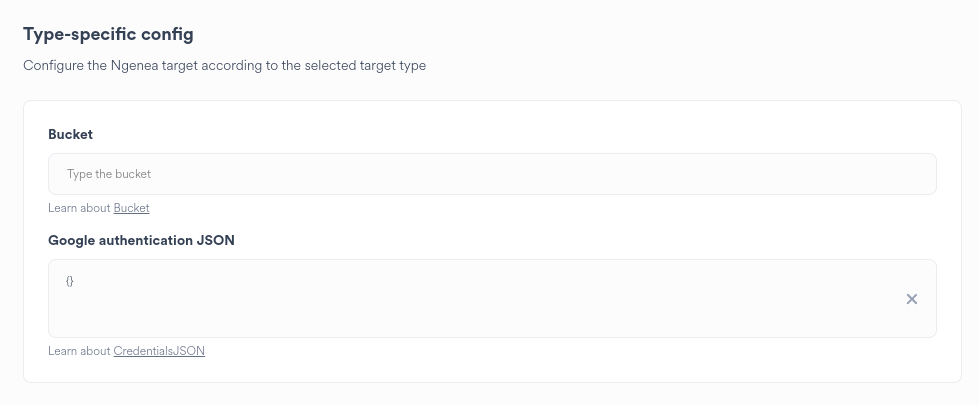Click "Learn about" text before Bucket link
This screenshot has height=406, width=979.
coord(79,208)
